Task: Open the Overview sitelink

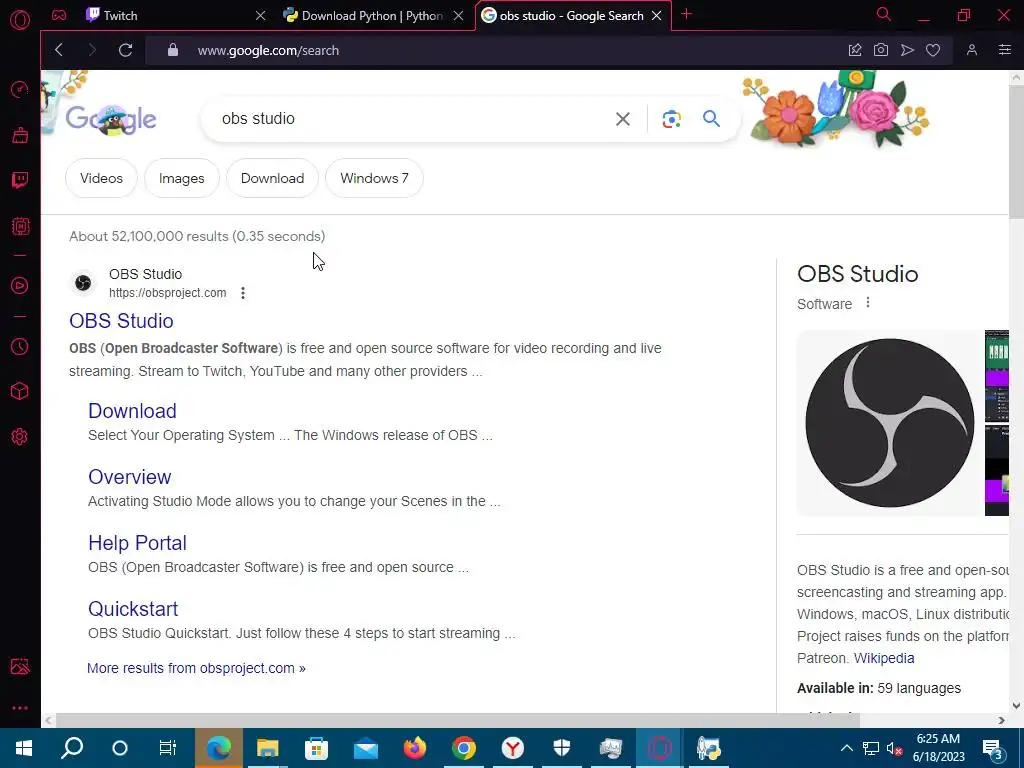Action: coord(130,477)
